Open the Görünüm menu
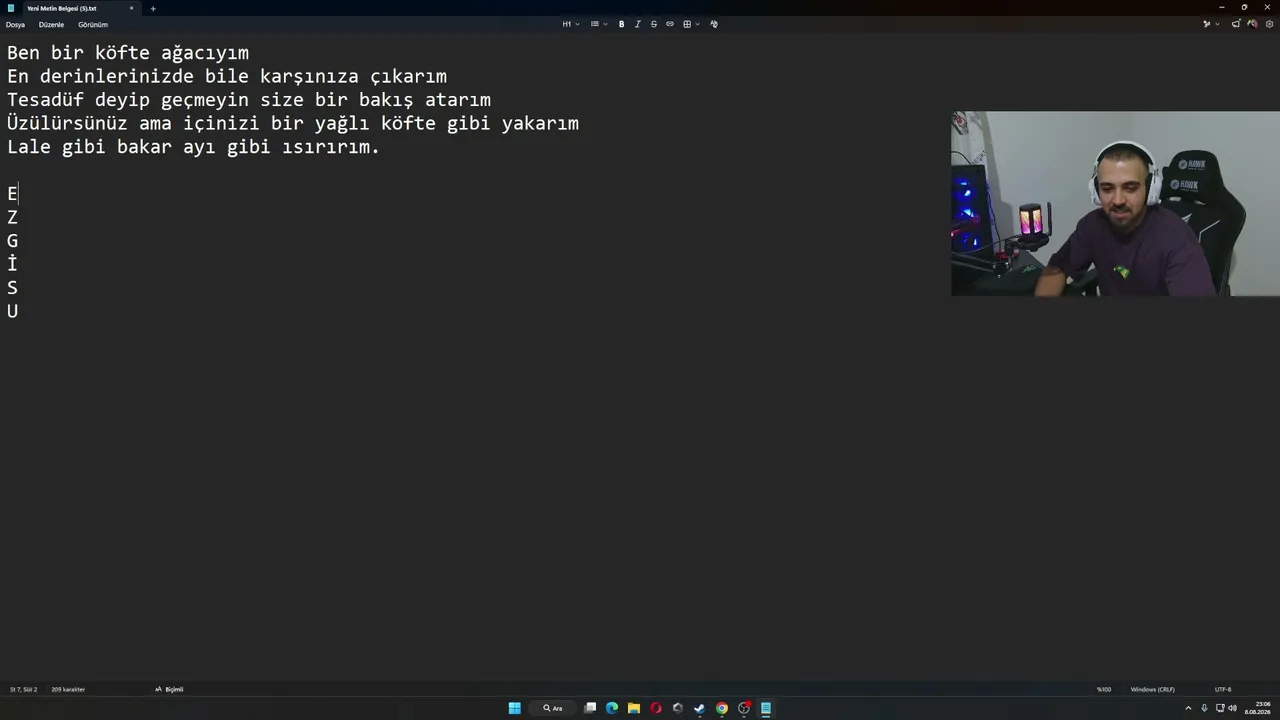Viewport: 1280px width, 720px height. tap(93, 24)
